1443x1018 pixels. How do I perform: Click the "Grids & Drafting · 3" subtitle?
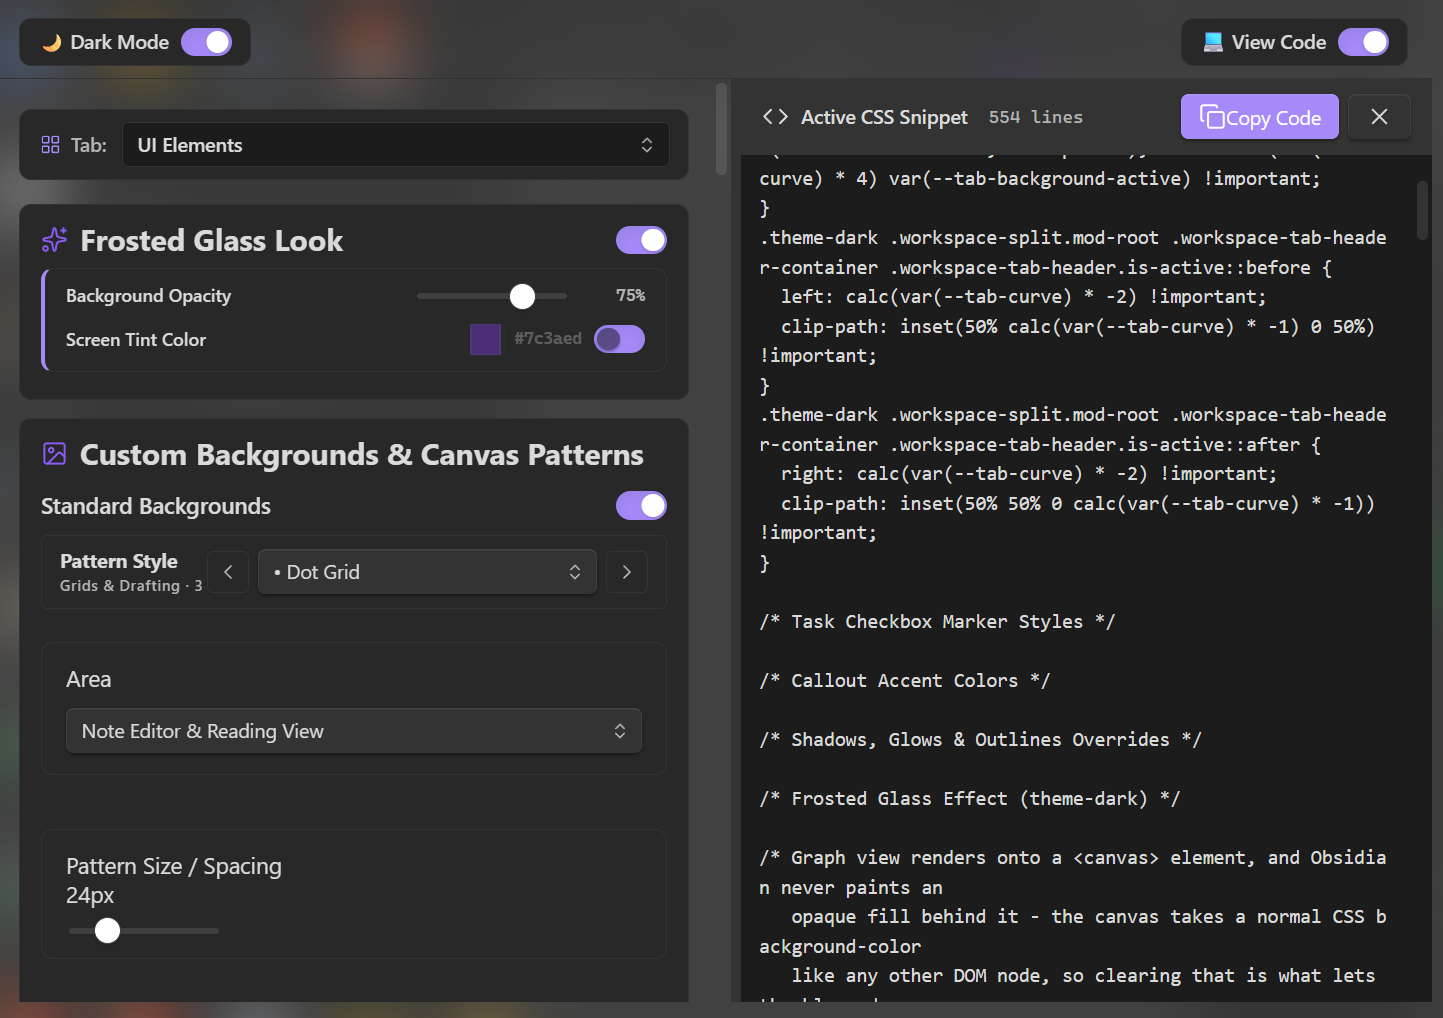[x=131, y=586]
